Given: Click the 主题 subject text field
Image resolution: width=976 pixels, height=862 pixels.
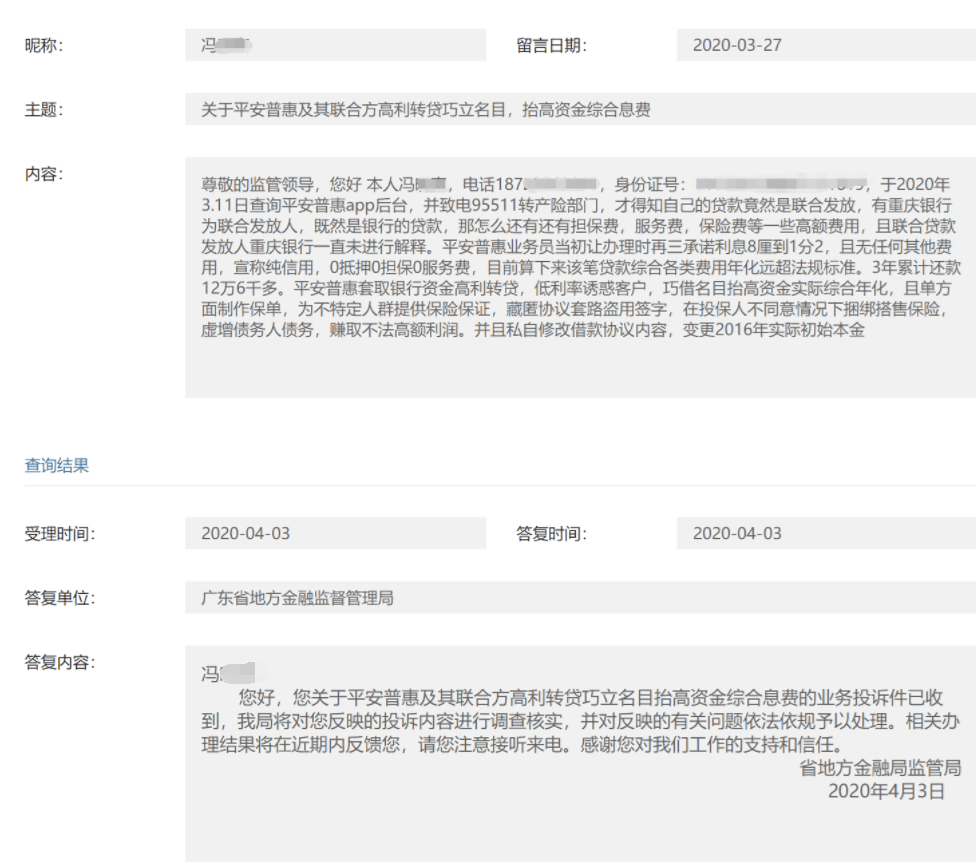Looking at the screenshot, I should point(580,109).
